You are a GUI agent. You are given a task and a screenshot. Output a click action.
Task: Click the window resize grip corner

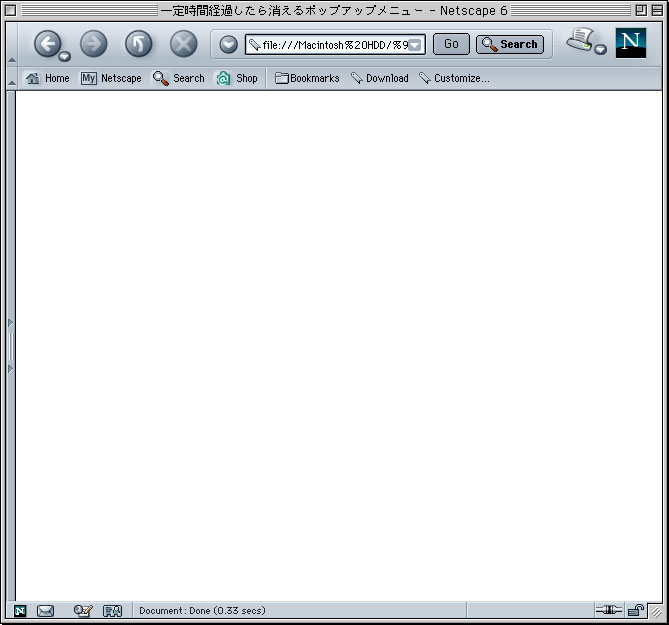point(656,612)
